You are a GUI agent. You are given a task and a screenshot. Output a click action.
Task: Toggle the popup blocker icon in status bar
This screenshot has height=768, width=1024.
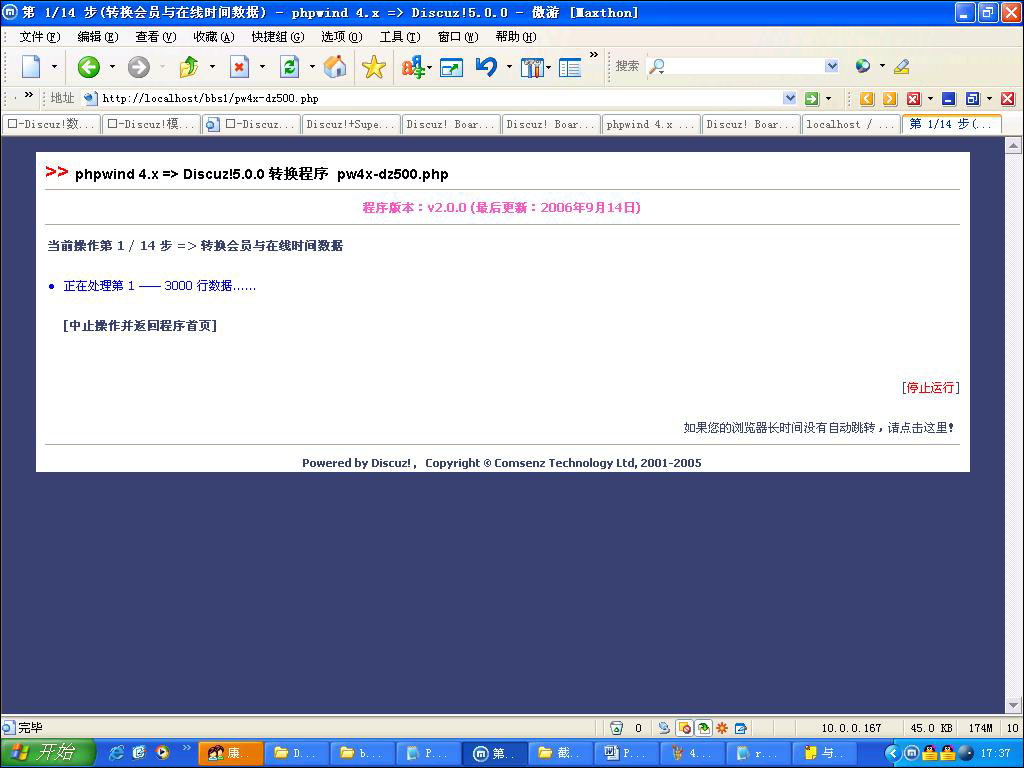(685, 728)
